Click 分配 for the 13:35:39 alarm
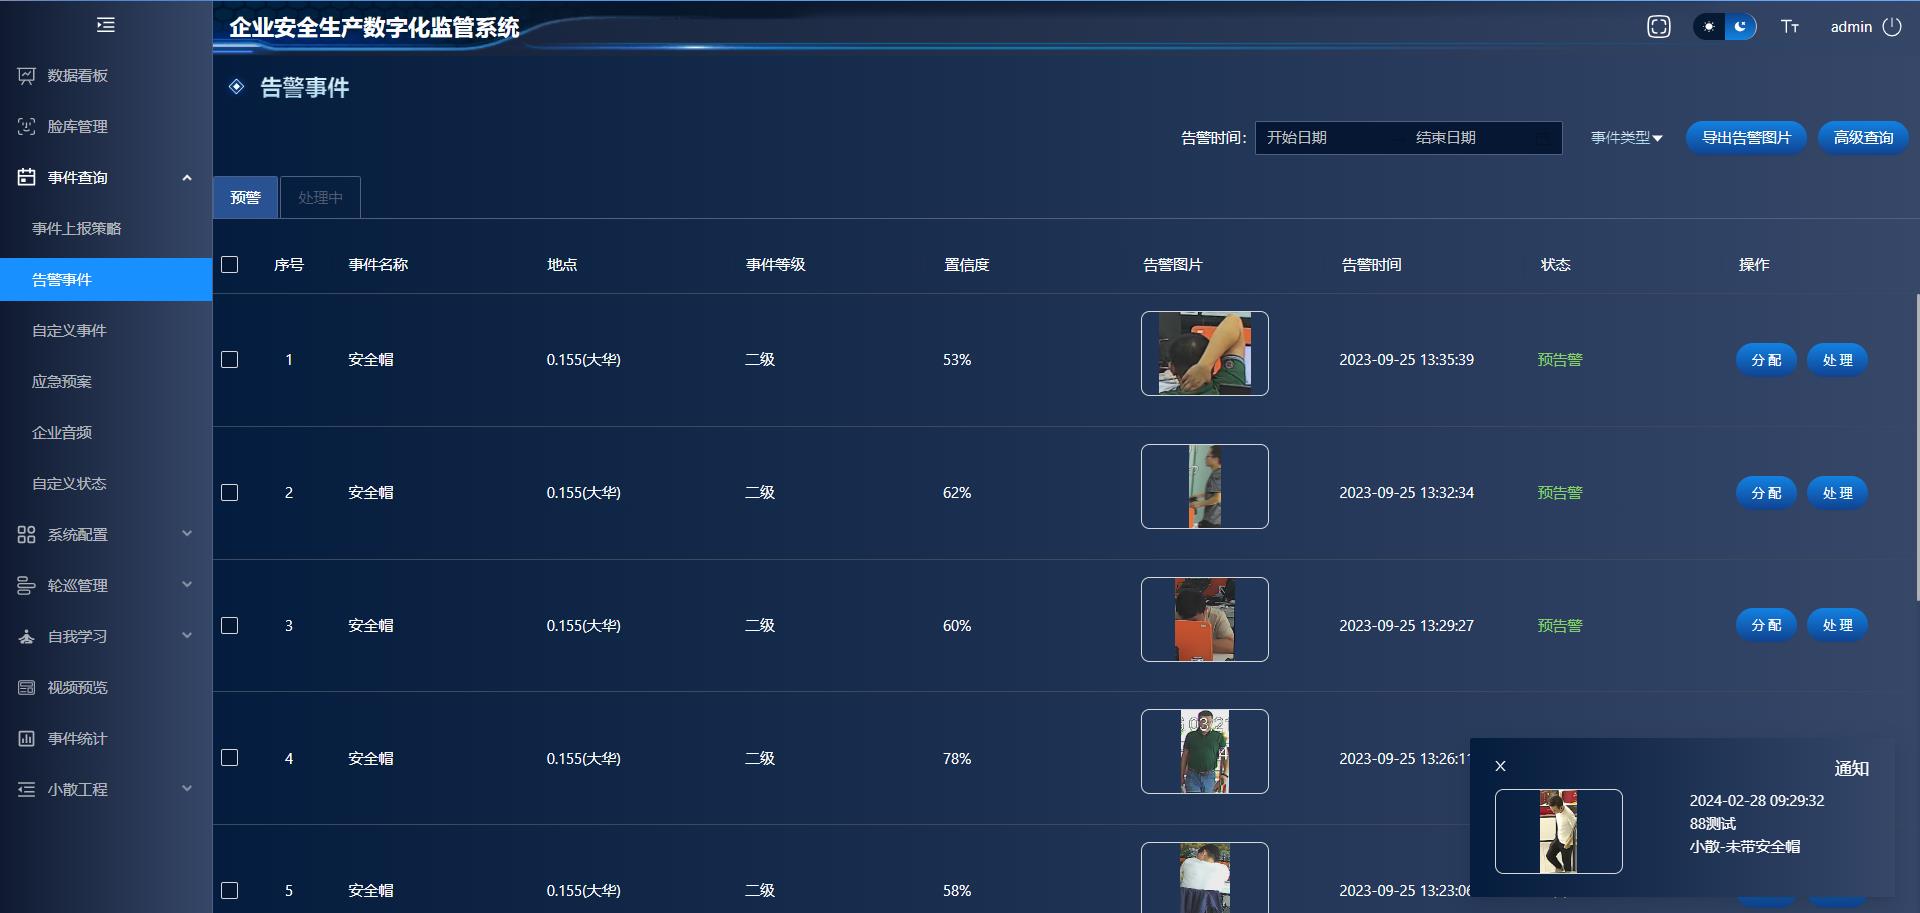The height and width of the screenshot is (913, 1920). (x=1766, y=360)
